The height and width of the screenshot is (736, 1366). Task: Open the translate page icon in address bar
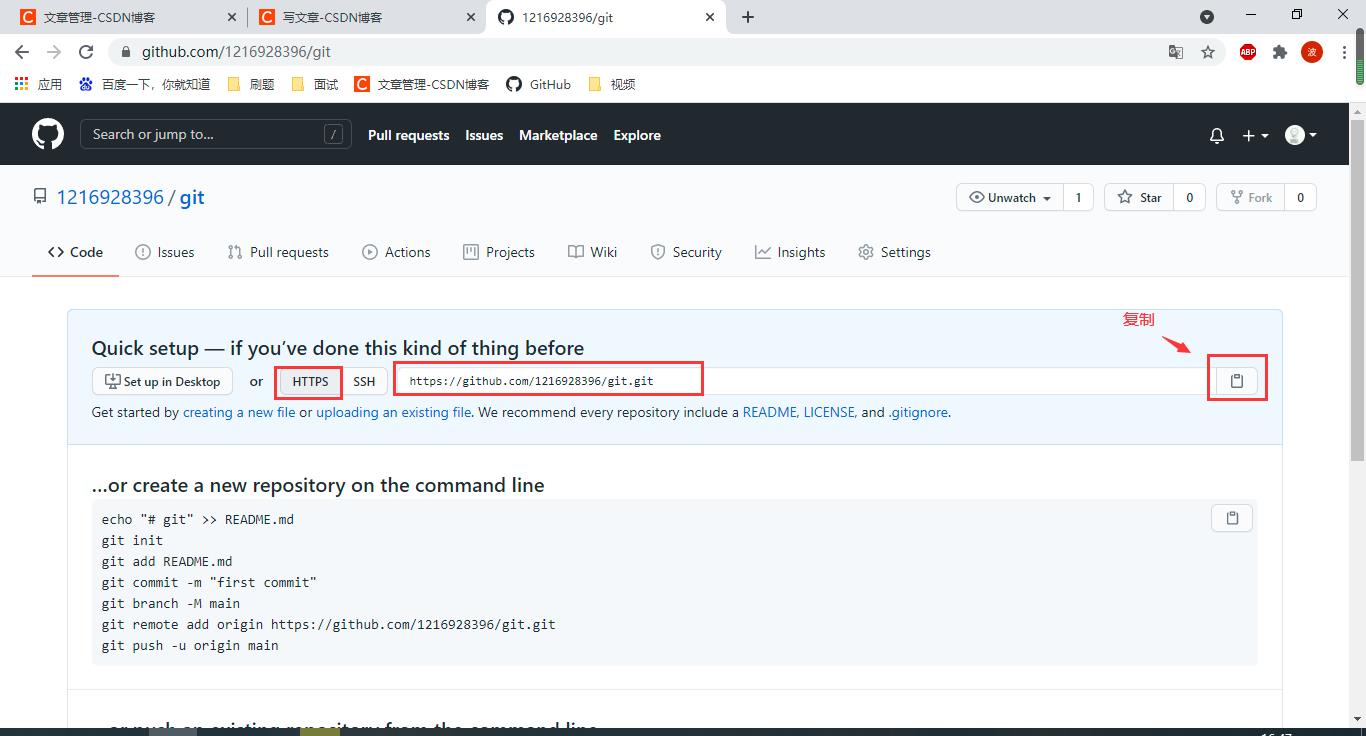coord(1176,52)
